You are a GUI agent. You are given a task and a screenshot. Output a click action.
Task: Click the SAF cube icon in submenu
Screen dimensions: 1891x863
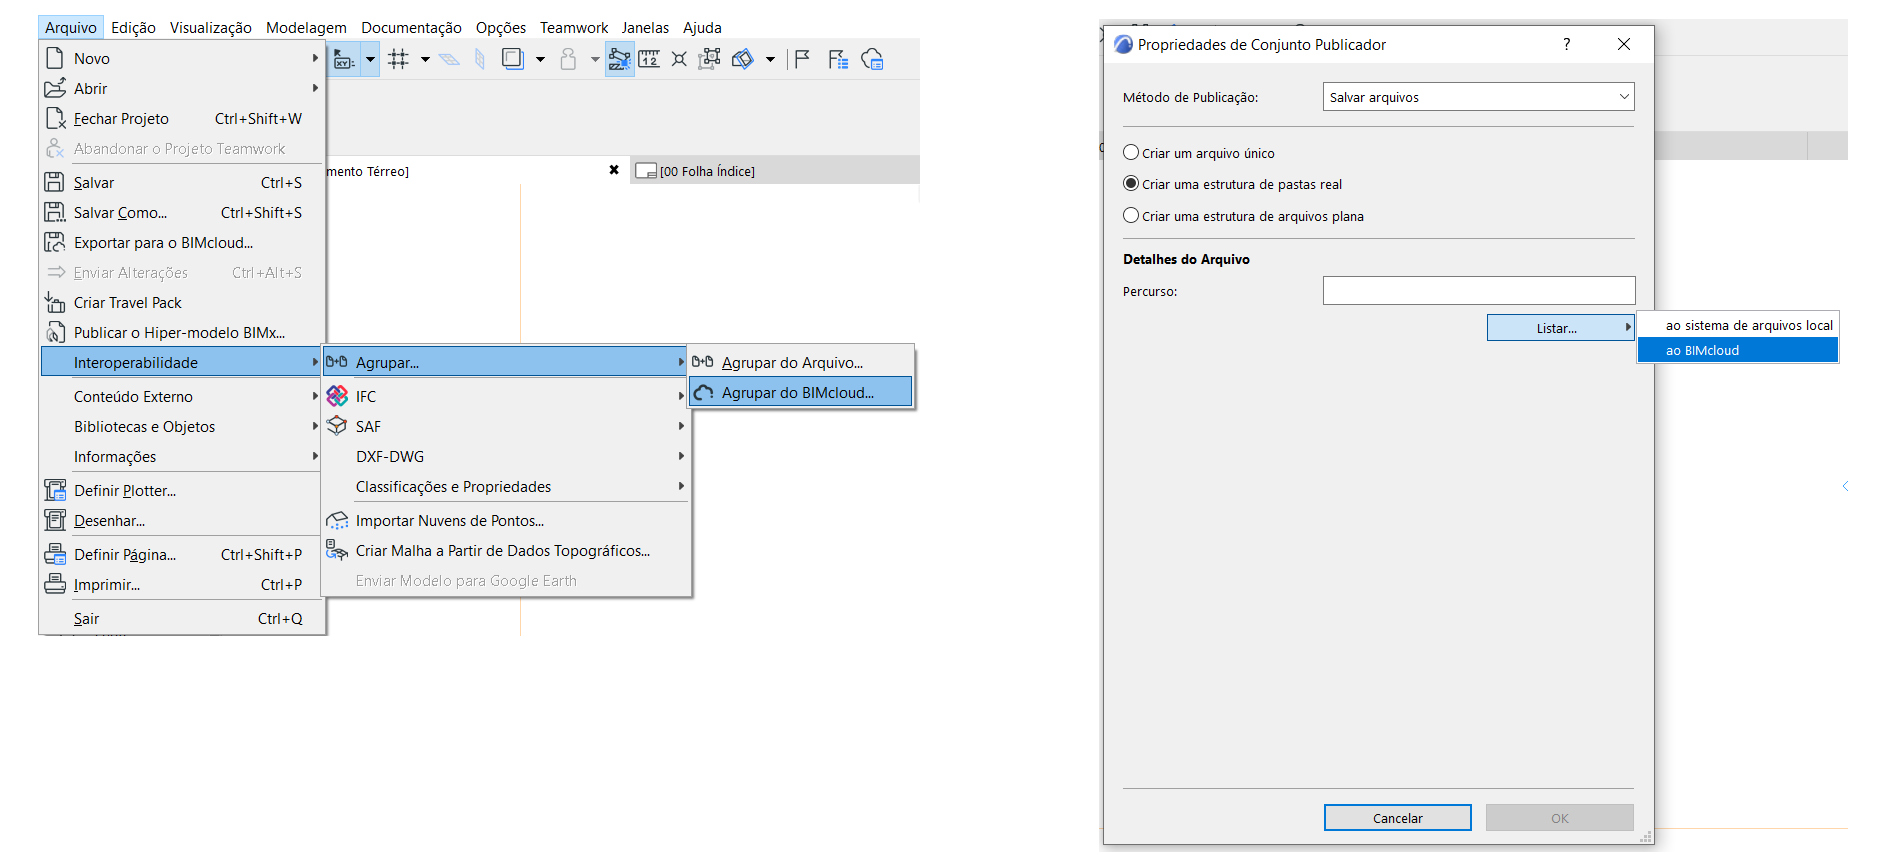click(x=338, y=427)
